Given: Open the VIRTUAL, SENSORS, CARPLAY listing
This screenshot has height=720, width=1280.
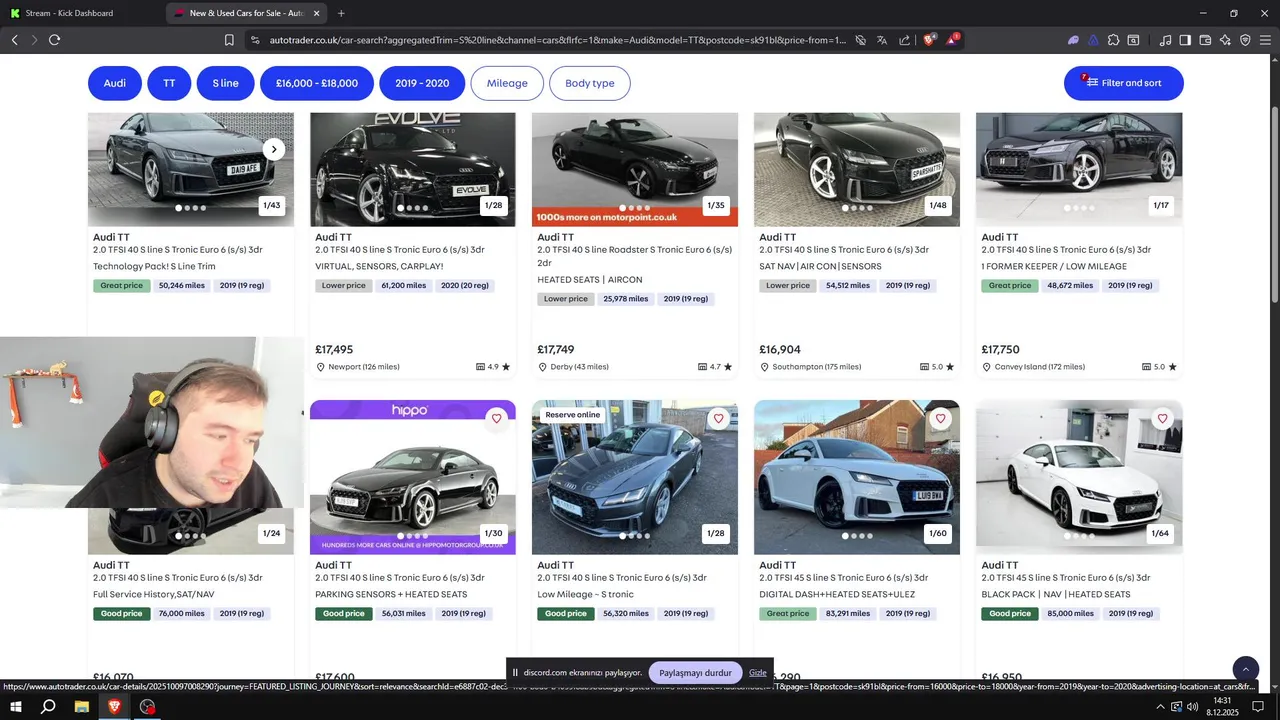Looking at the screenshot, I should pyautogui.click(x=379, y=267).
